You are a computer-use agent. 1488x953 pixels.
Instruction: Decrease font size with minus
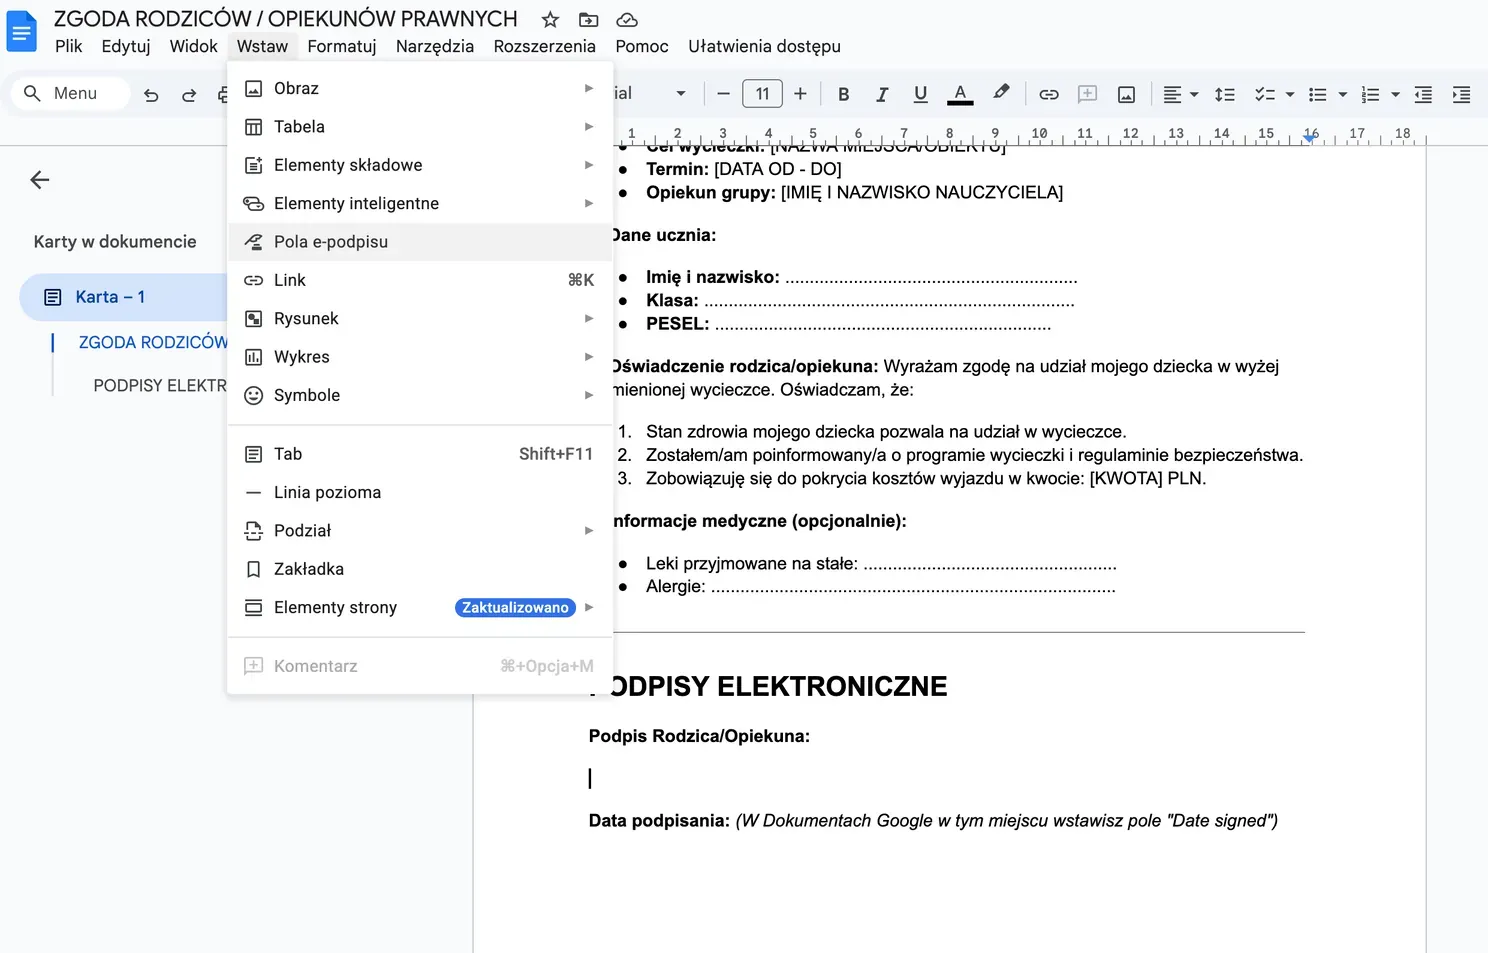(724, 94)
